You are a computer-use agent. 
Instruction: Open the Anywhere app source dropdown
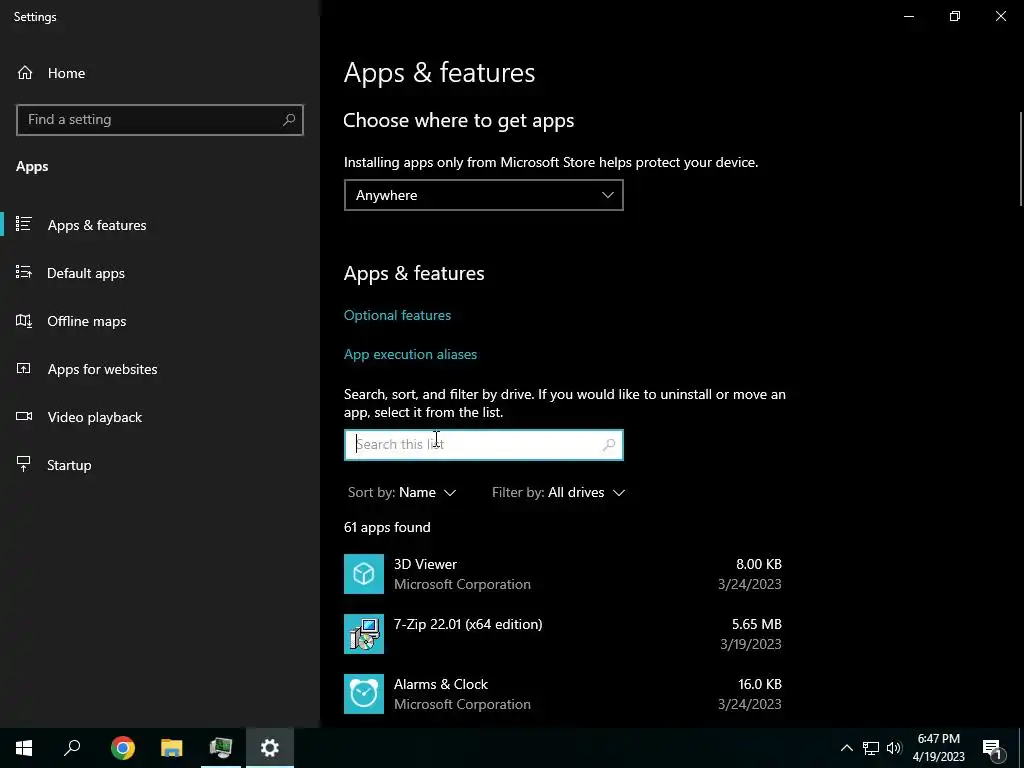point(484,195)
